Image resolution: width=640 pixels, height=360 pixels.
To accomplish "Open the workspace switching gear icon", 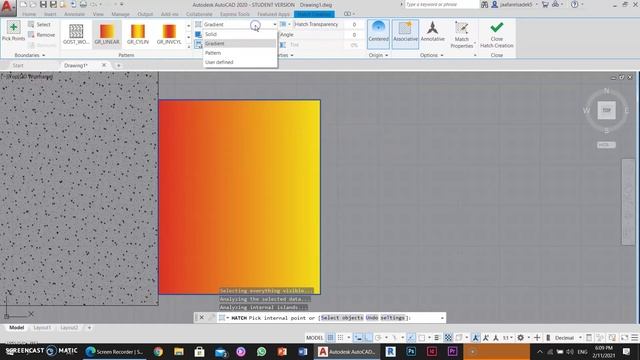I will 520,338.
